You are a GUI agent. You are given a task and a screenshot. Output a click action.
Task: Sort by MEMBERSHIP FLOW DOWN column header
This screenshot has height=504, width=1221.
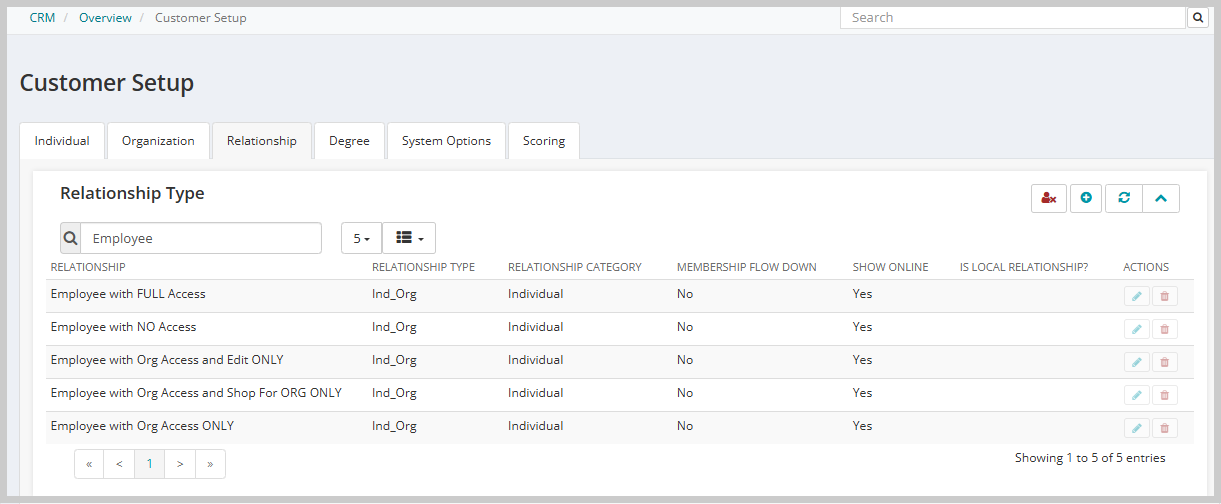pos(747,267)
